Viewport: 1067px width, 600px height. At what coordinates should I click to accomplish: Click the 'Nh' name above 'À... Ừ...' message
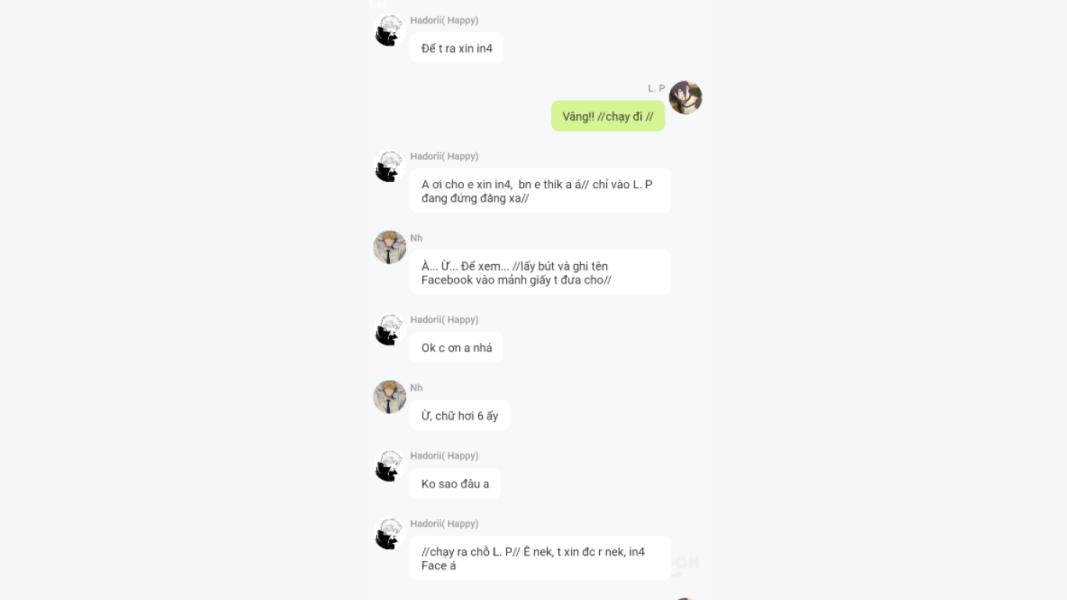(416, 238)
